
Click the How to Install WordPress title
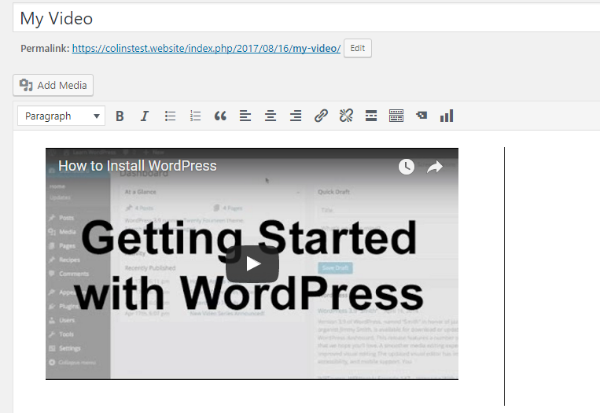click(137, 166)
